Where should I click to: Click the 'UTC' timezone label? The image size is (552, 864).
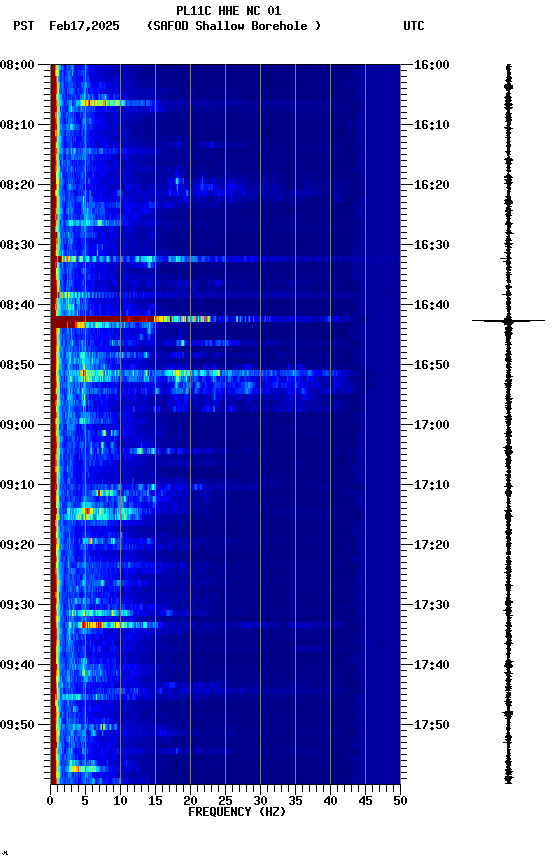[x=414, y=26]
